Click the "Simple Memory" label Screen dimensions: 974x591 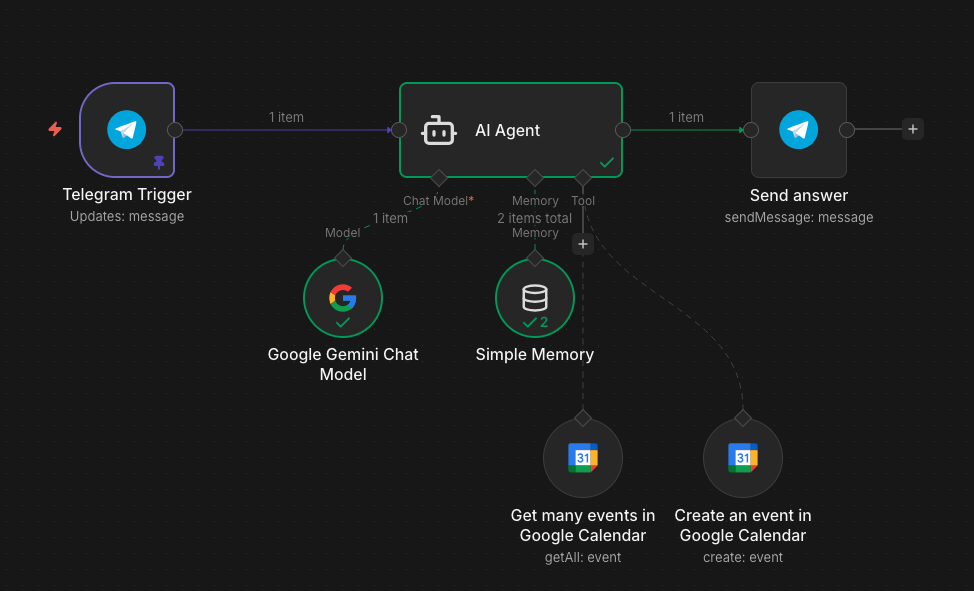(x=535, y=354)
